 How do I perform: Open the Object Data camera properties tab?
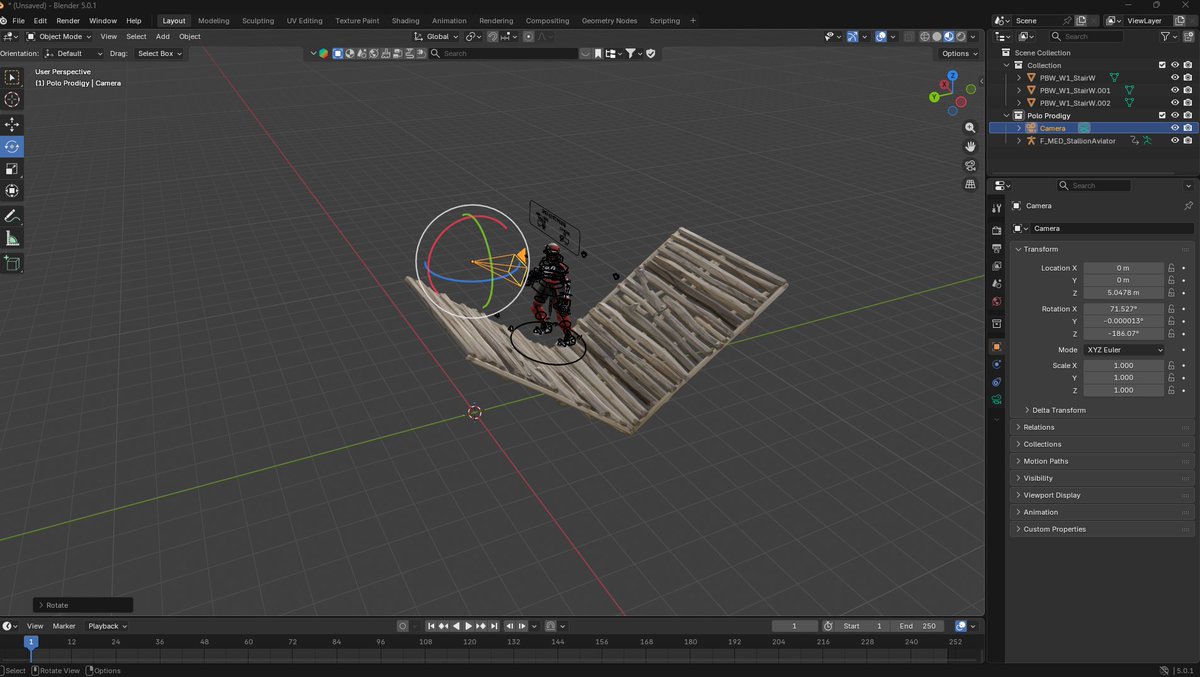(x=996, y=400)
